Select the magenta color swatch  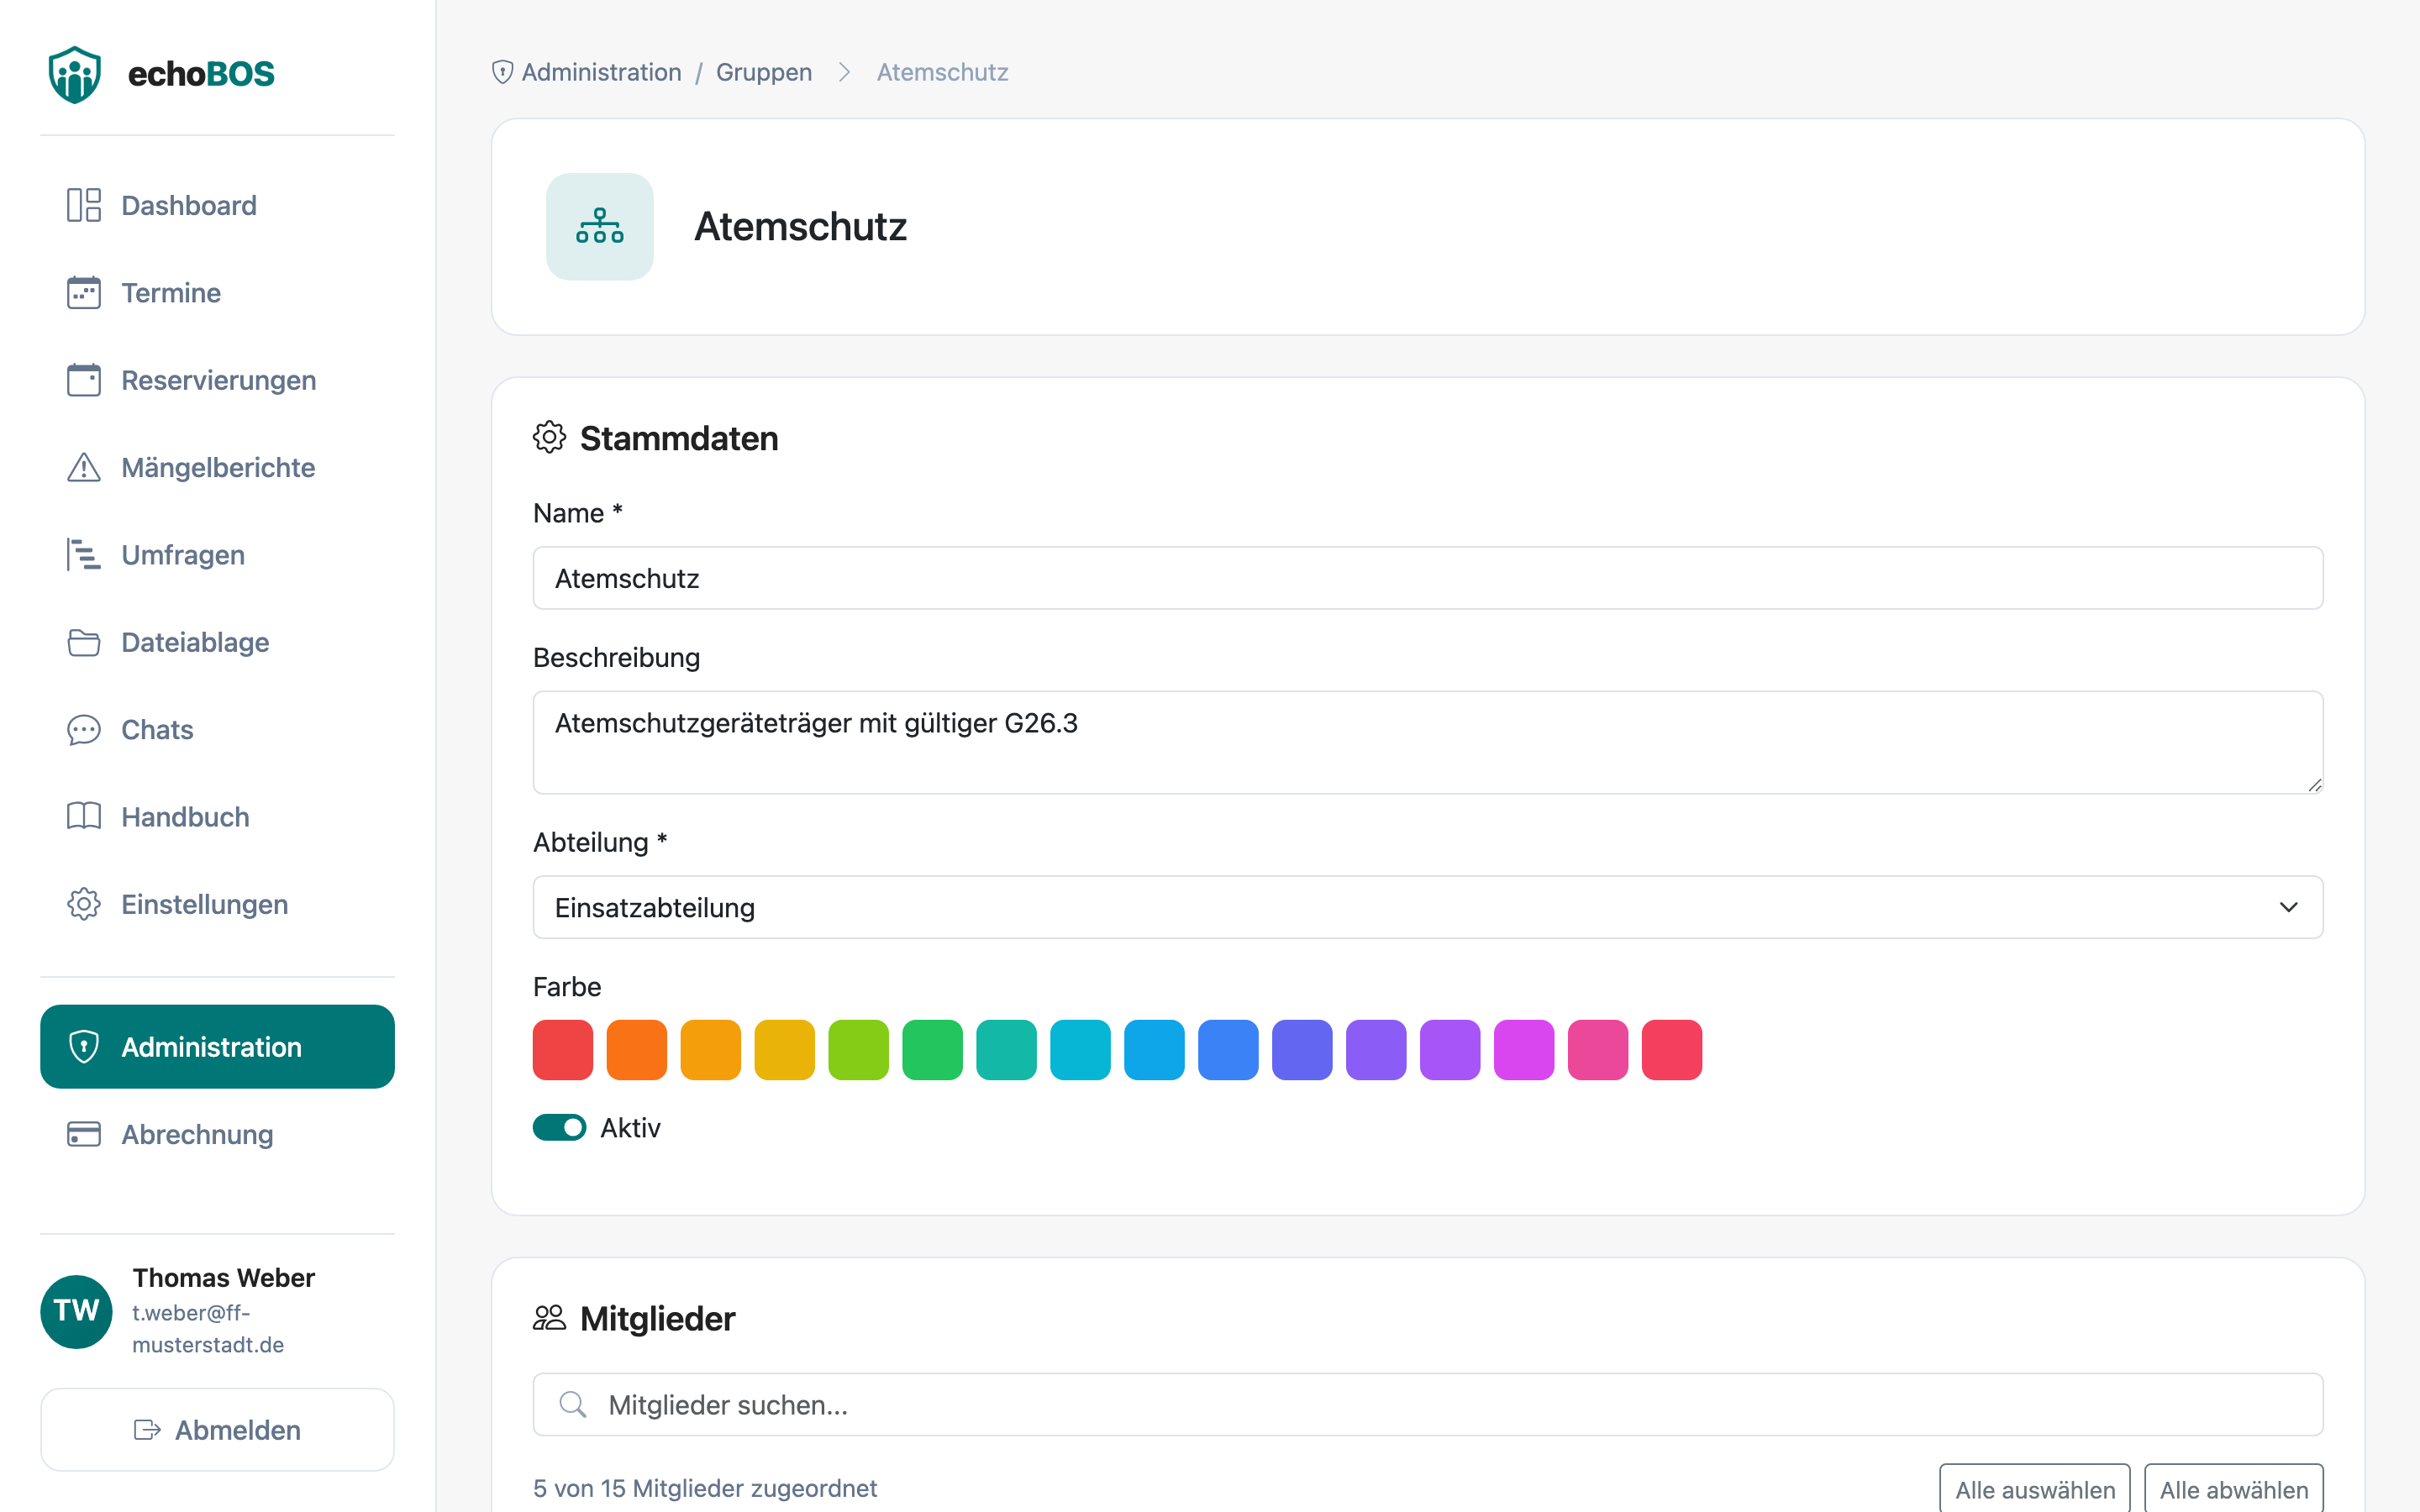tap(1524, 1050)
